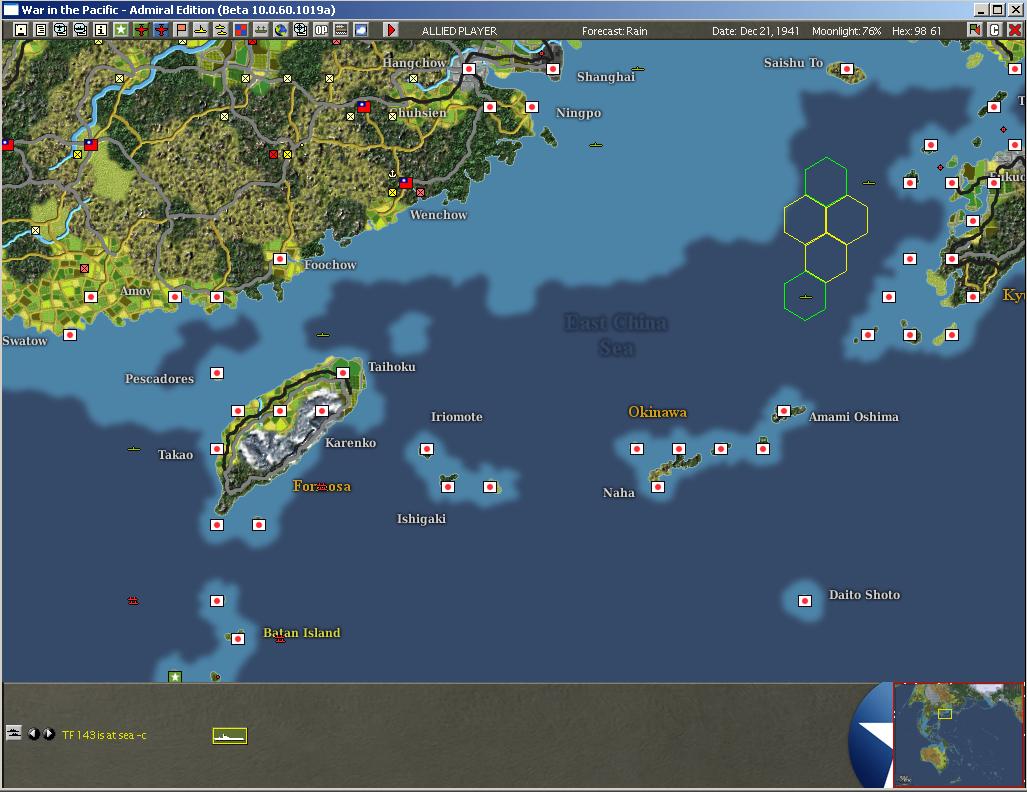
Task: Select the Swatow base marker
Action: point(70,335)
